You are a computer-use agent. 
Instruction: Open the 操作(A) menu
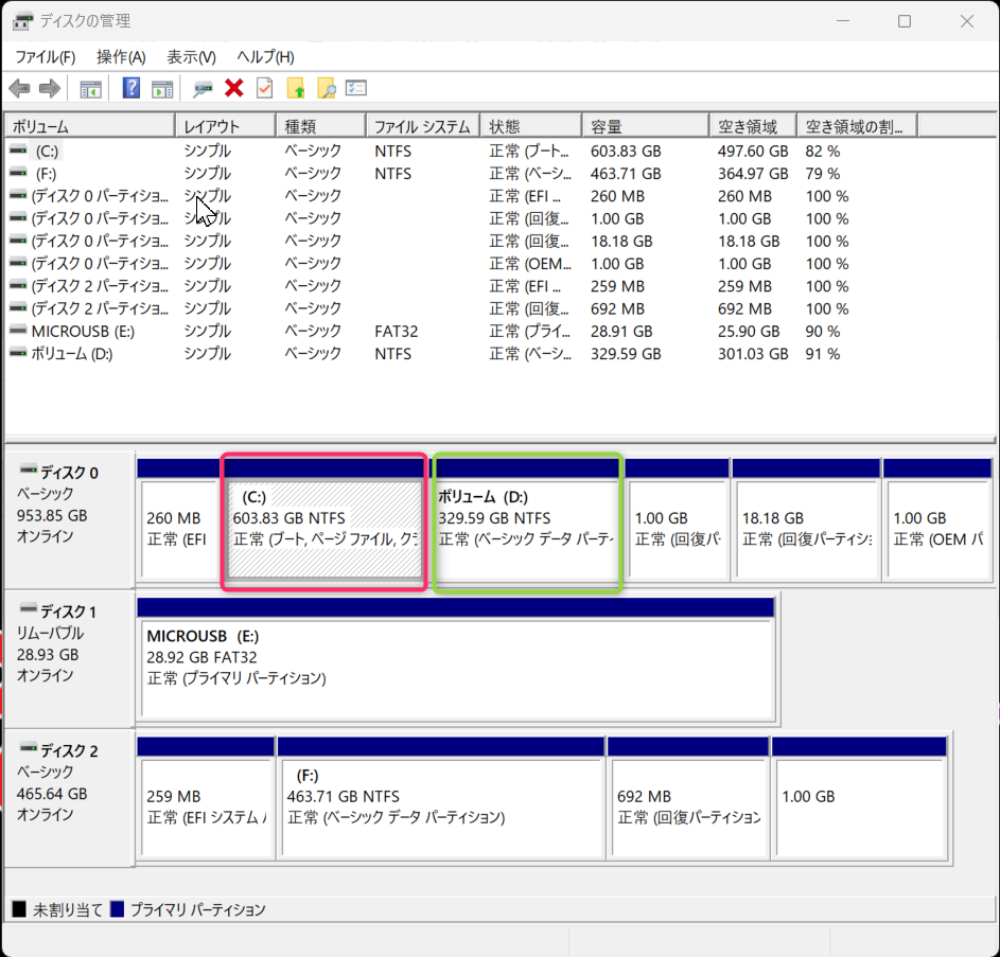[121, 57]
